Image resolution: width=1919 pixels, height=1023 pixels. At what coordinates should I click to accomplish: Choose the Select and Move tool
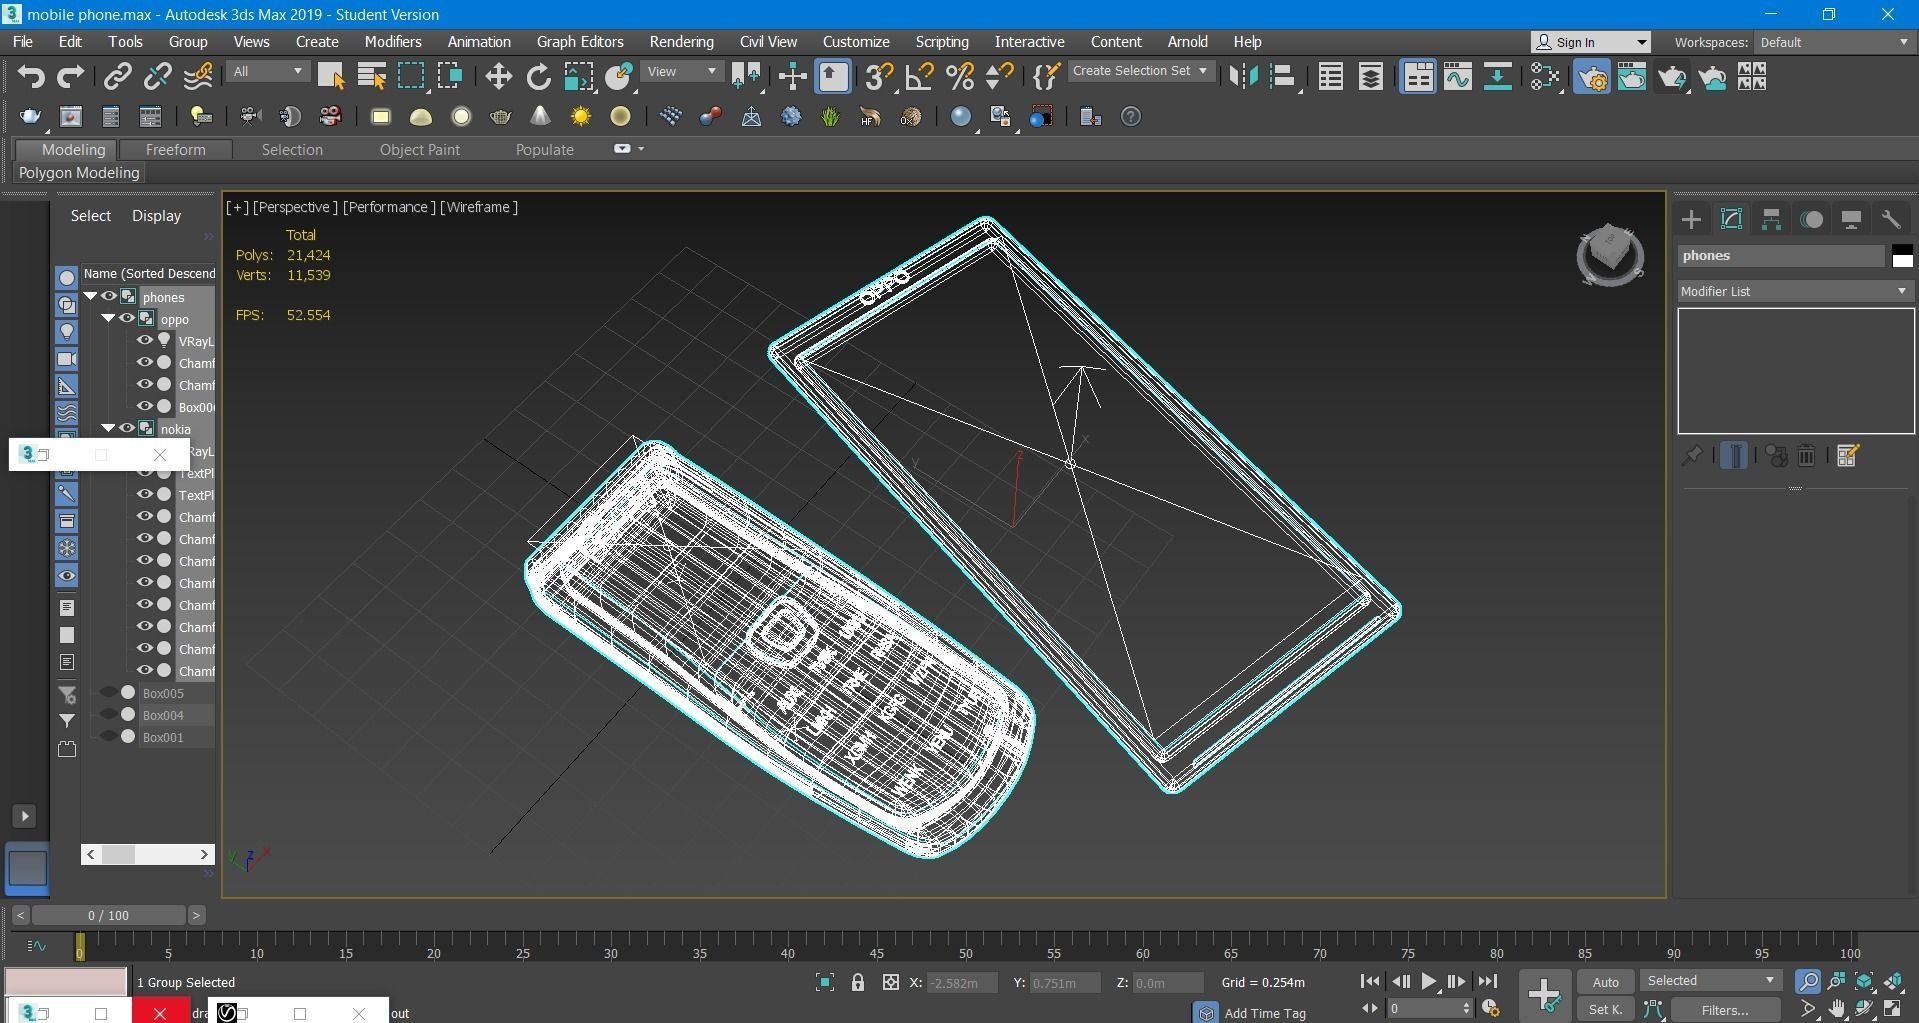coord(498,77)
